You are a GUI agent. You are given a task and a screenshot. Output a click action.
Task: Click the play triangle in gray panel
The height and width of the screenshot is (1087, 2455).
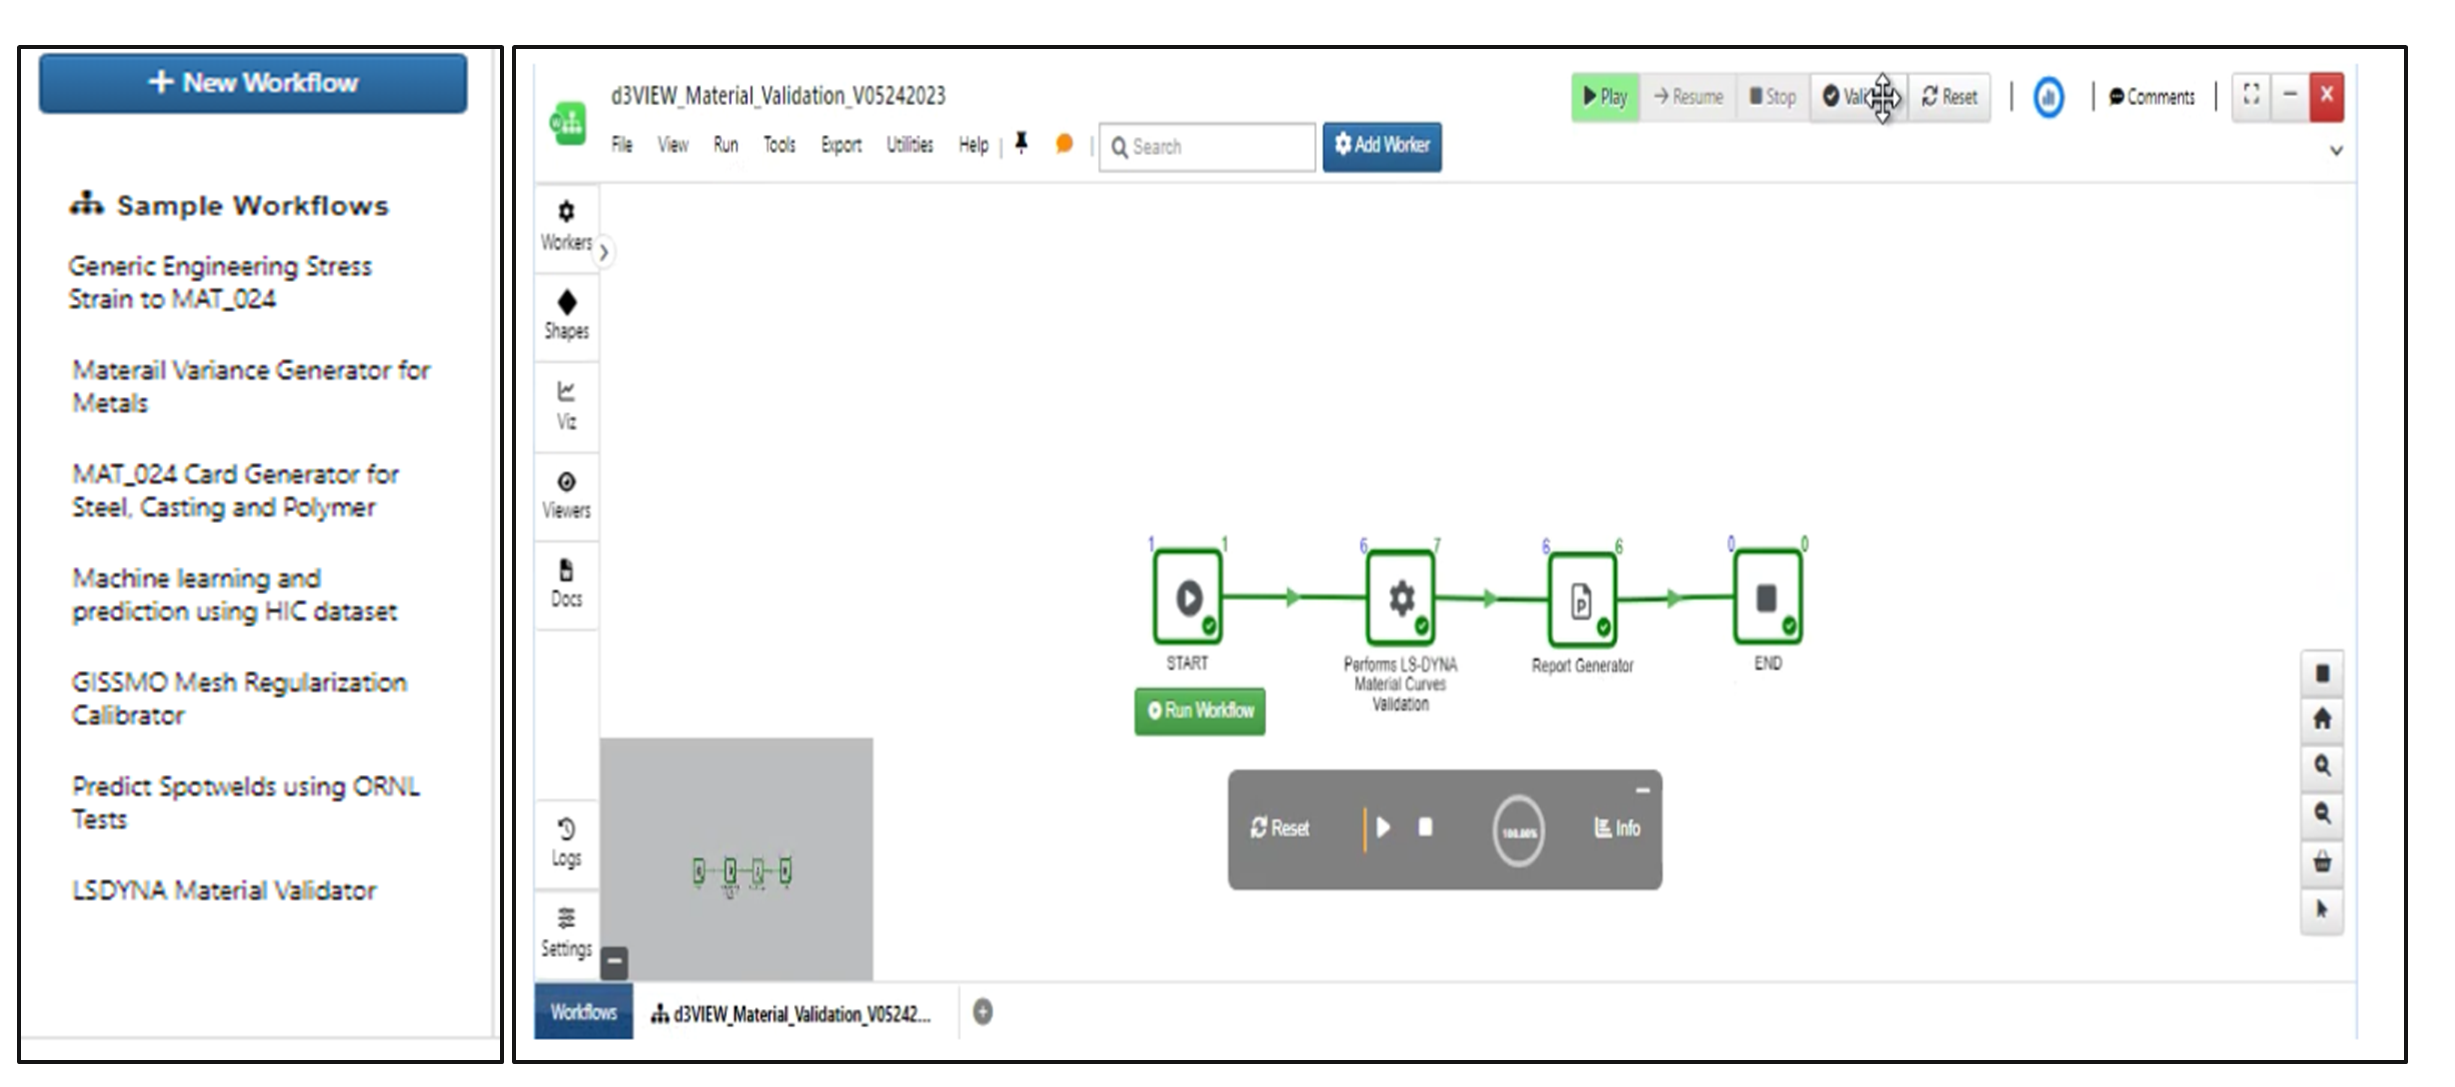1383,827
